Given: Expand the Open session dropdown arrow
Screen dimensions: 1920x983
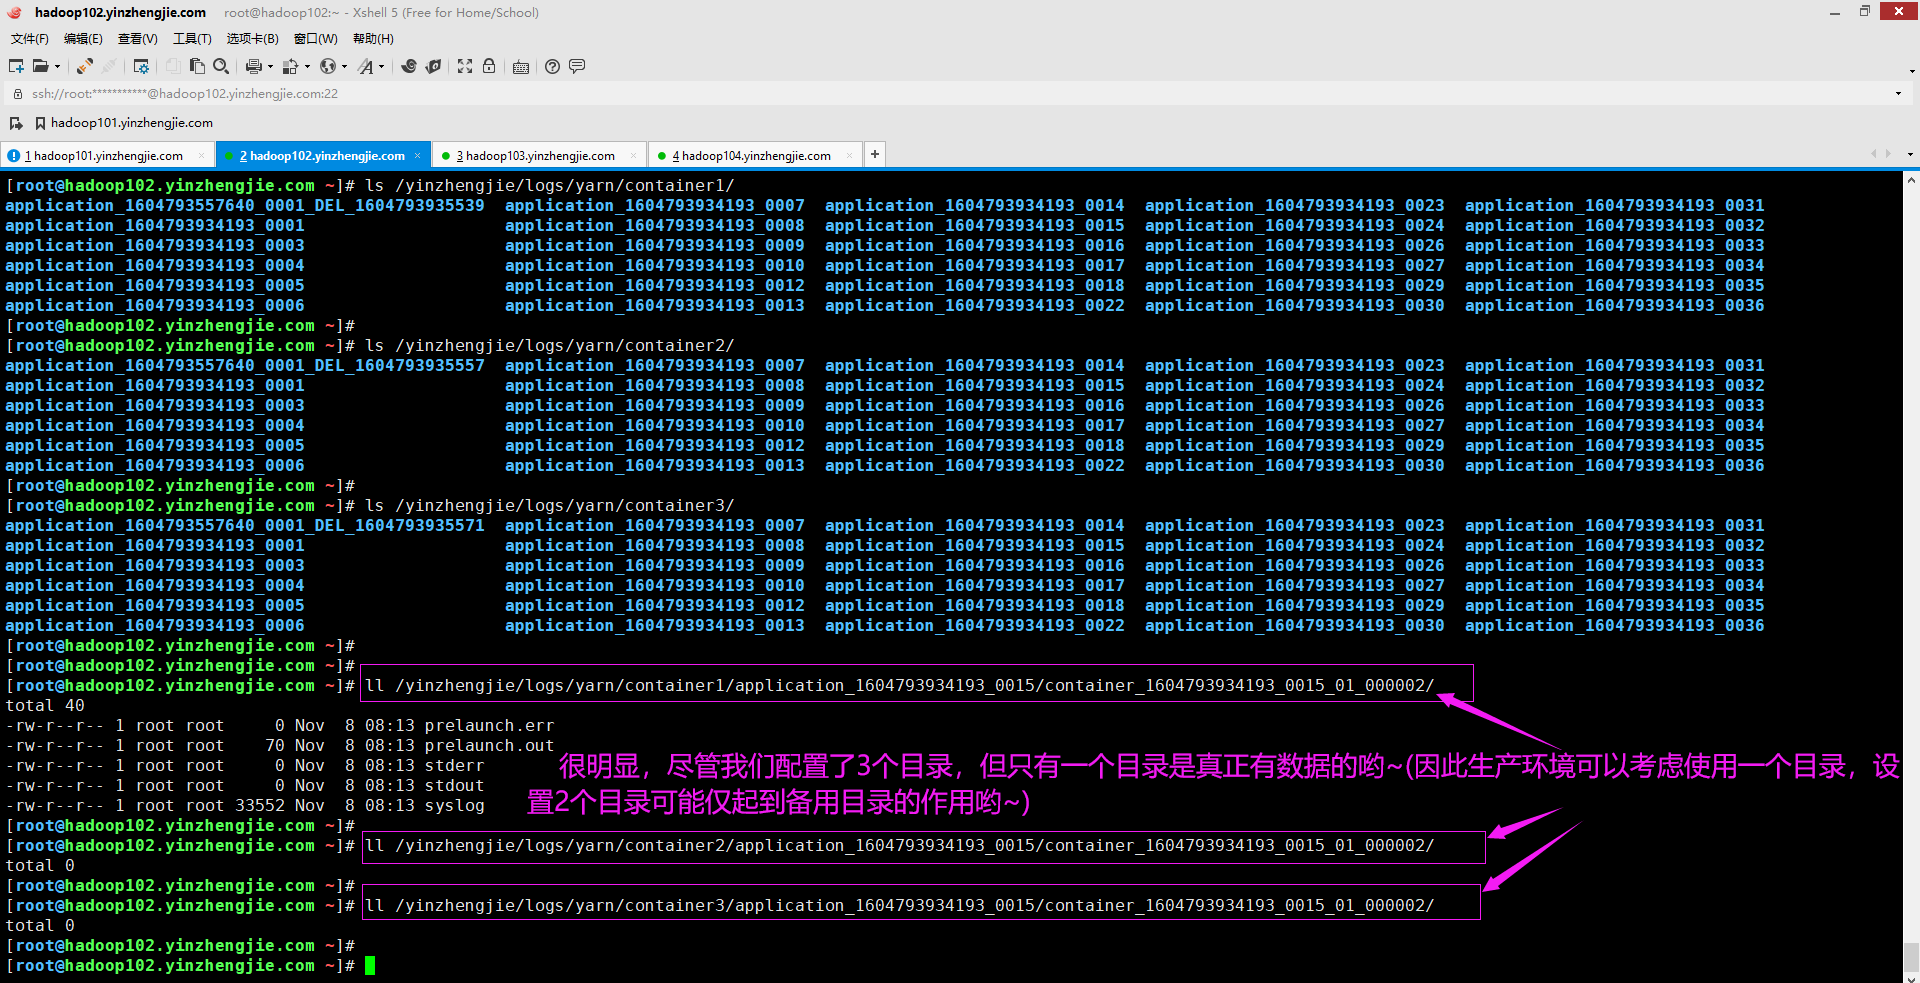Looking at the screenshot, I should pos(57,67).
